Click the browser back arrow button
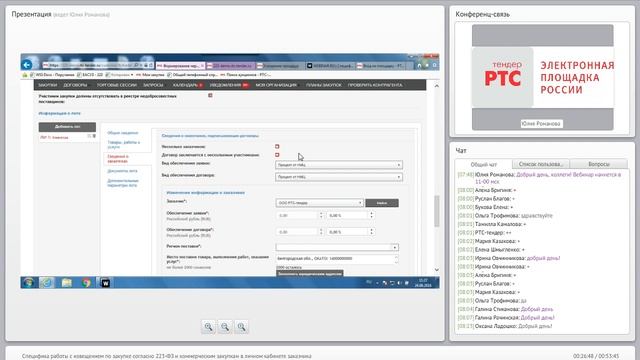The width and height of the screenshot is (640, 360). click(27, 64)
